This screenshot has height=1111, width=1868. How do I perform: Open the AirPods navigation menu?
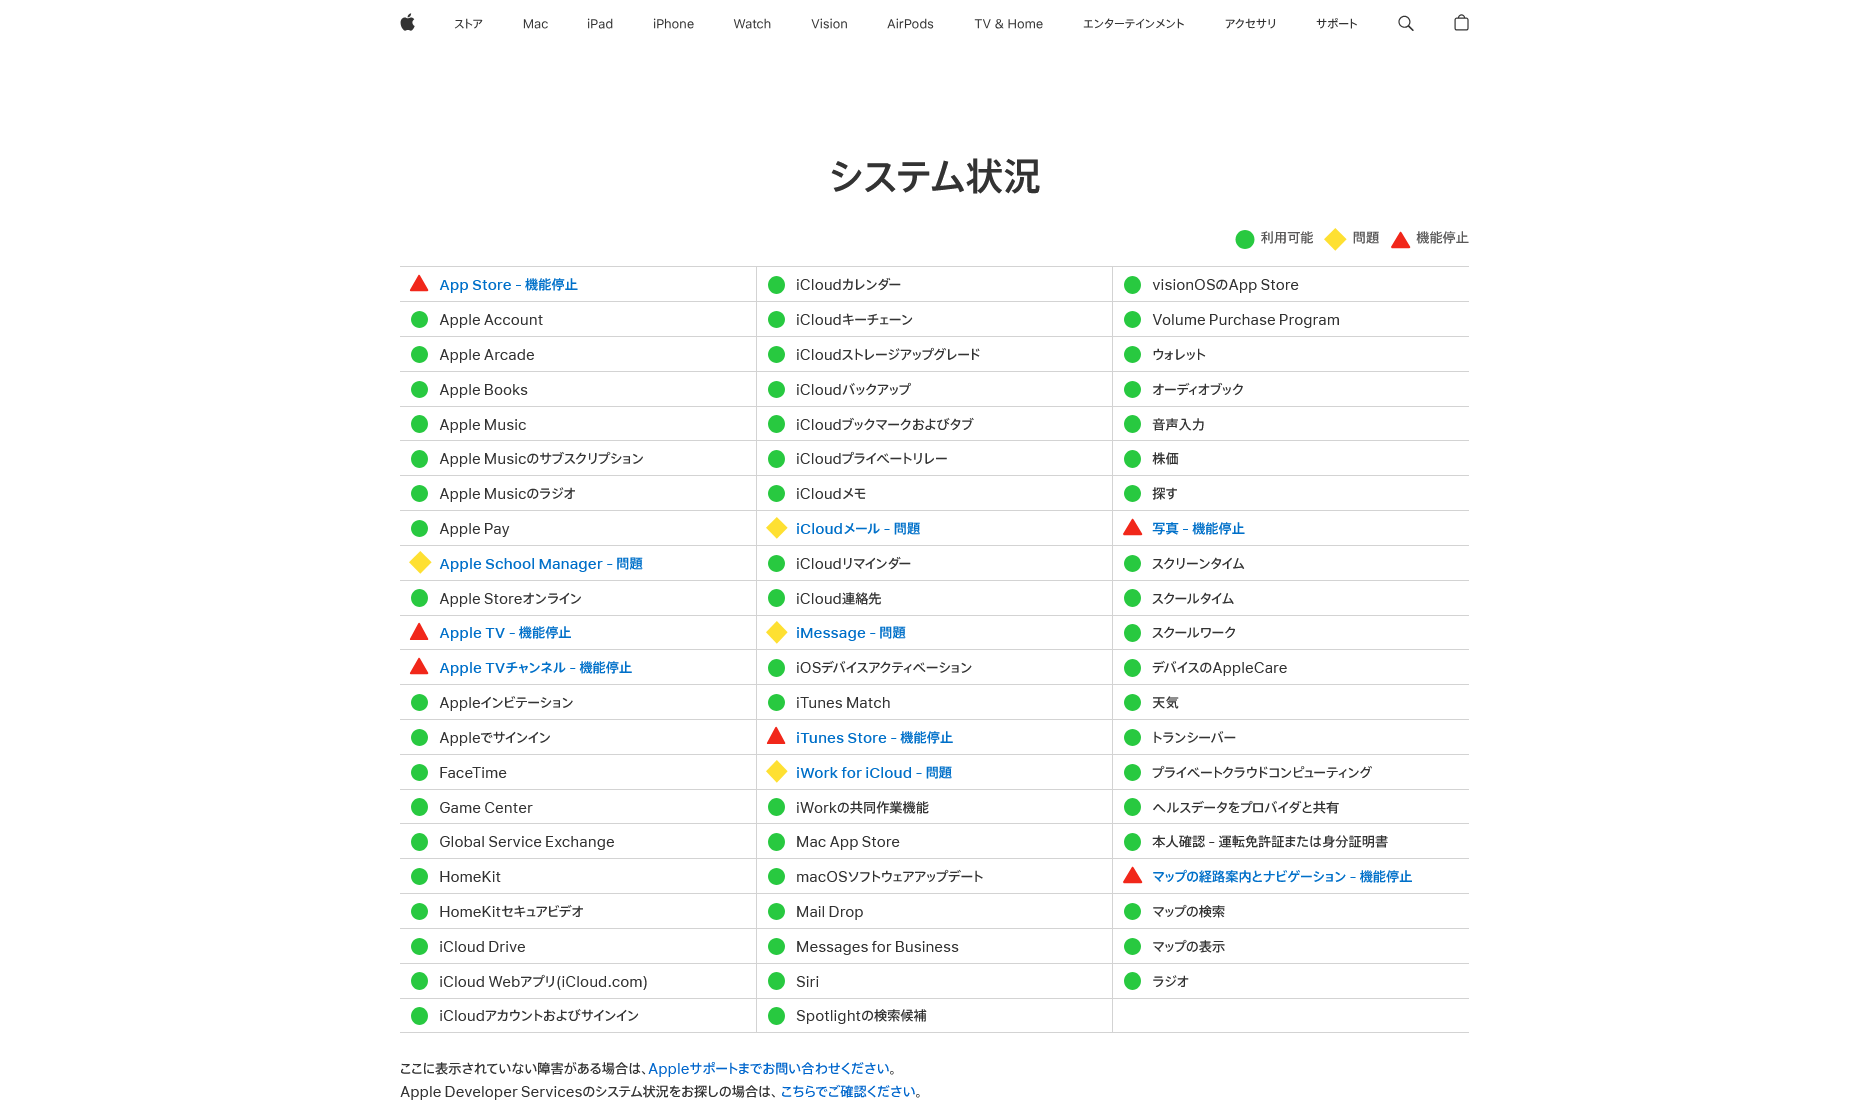coord(910,24)
